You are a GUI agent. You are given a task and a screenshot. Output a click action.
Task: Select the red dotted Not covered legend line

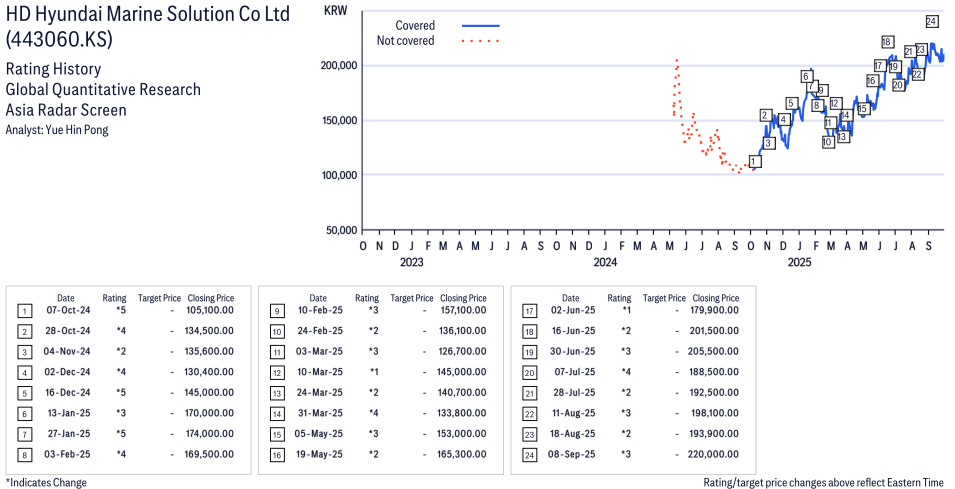pyautogui.click(x=481, y=41)
